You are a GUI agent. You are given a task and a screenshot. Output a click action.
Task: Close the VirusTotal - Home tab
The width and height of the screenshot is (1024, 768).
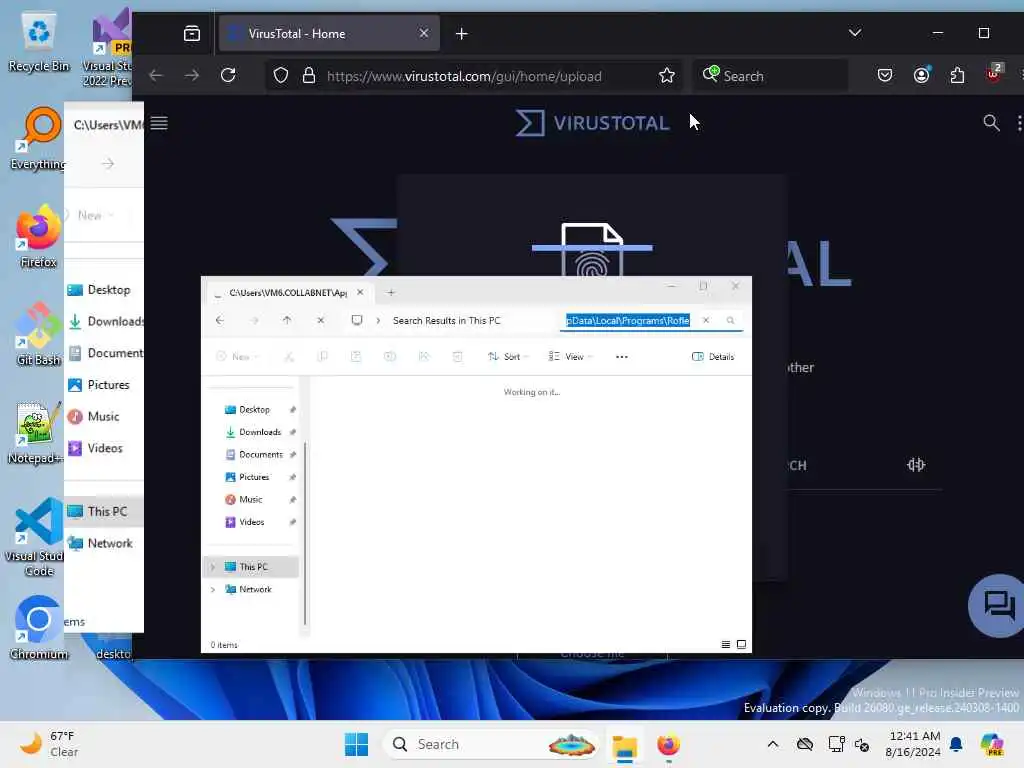click(424, 33)
